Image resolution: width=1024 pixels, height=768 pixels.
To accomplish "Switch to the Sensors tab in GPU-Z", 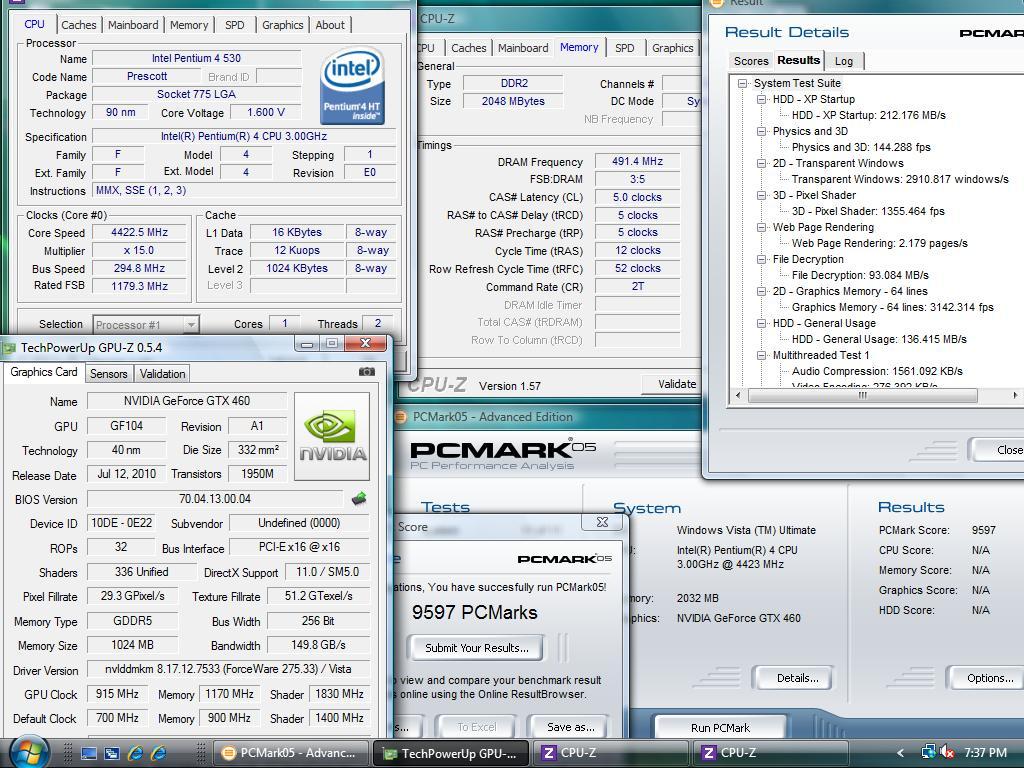I will click(x=108, y=374).
